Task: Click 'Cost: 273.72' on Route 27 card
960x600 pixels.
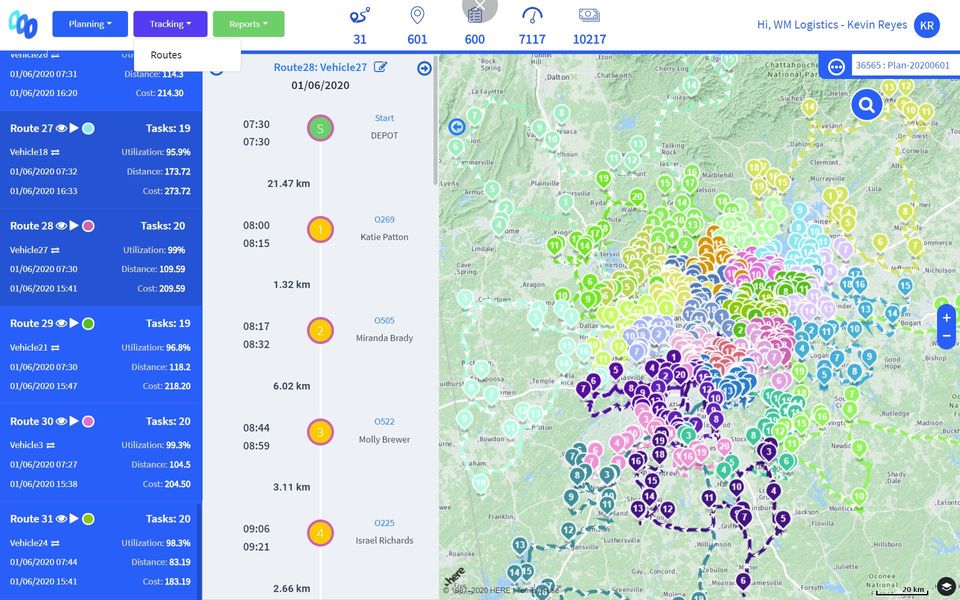Action: (x=167, y=191)
